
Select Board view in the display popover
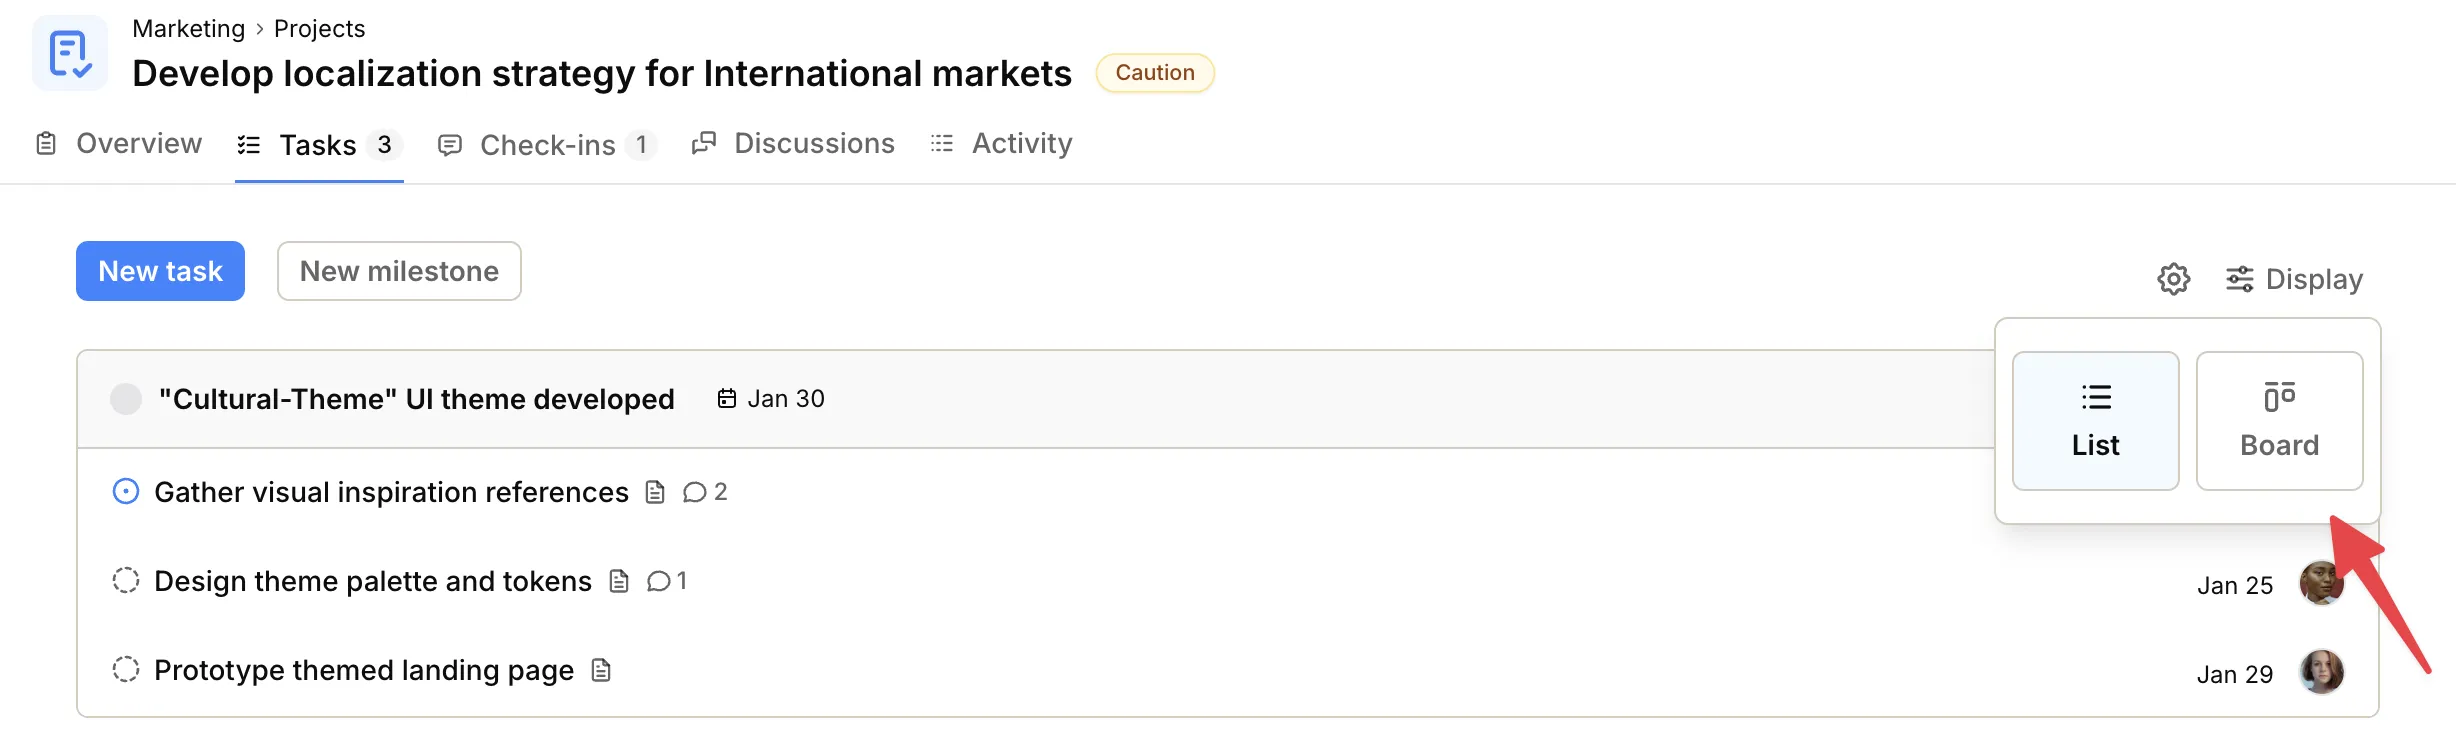coord(2280,421)
